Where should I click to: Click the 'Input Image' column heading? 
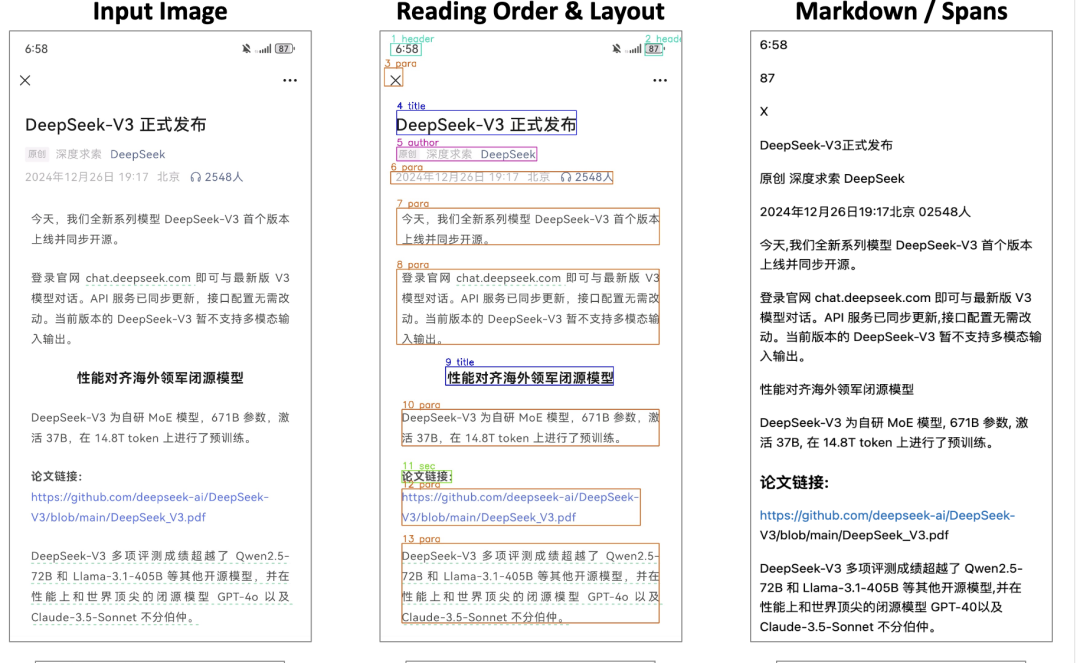click(x=160, y=12)
